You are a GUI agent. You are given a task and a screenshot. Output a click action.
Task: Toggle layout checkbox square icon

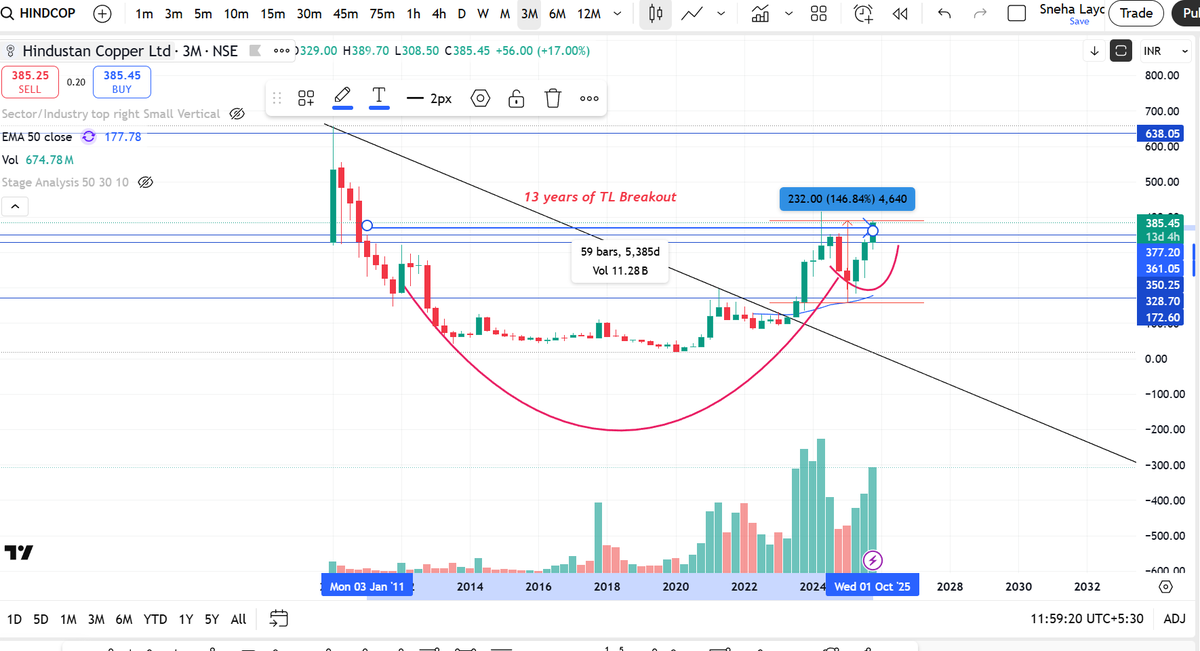tap(1017, 14)
